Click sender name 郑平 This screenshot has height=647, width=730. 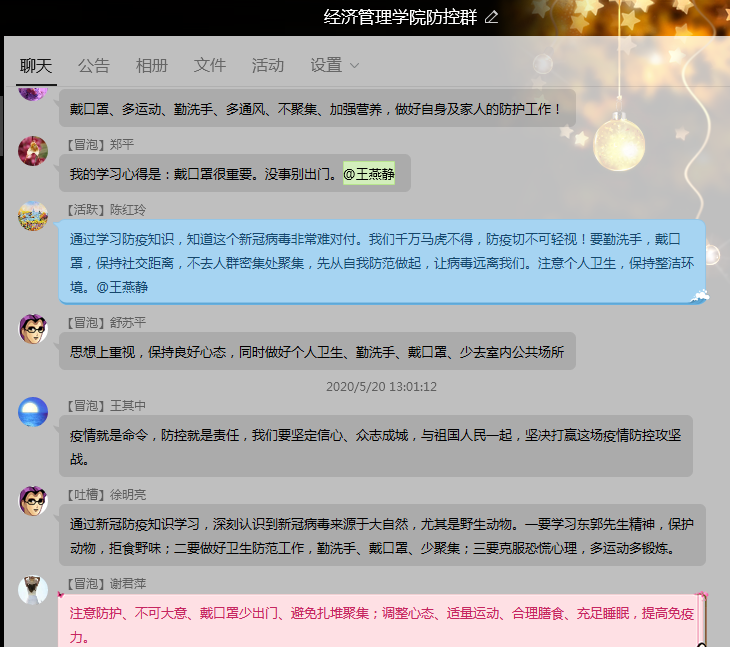122,145
